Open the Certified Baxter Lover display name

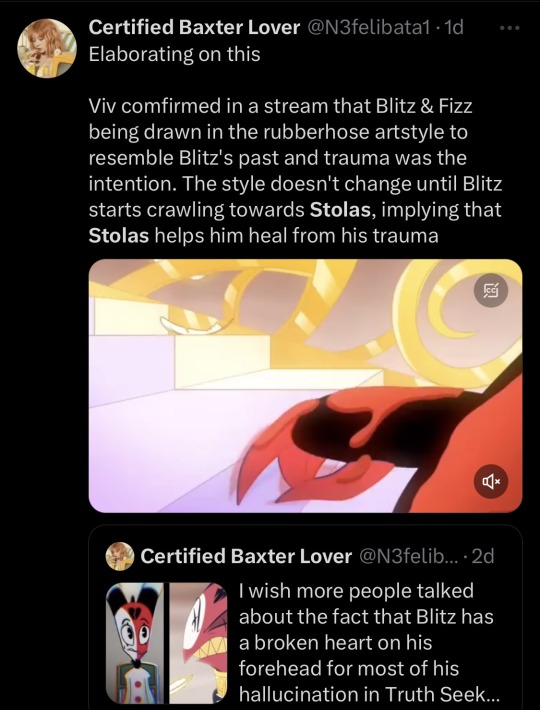pos(194,28)
